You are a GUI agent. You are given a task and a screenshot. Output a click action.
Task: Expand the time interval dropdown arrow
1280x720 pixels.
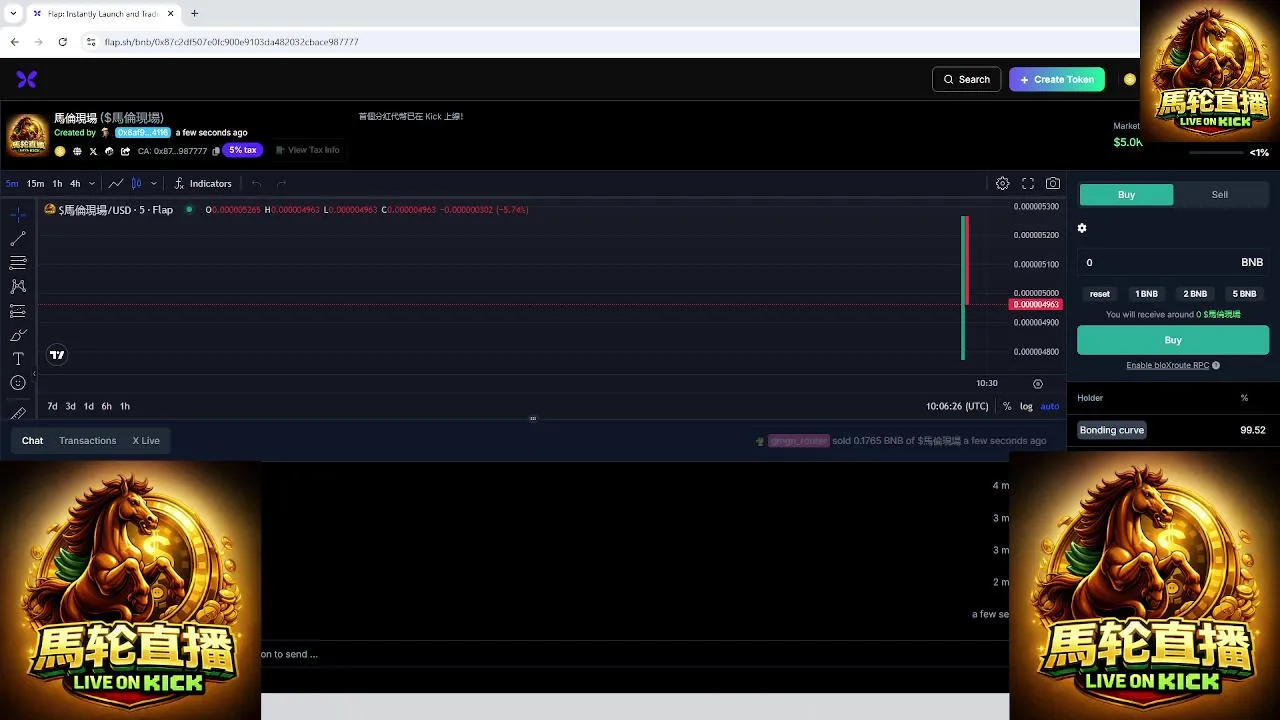point(92,183)
